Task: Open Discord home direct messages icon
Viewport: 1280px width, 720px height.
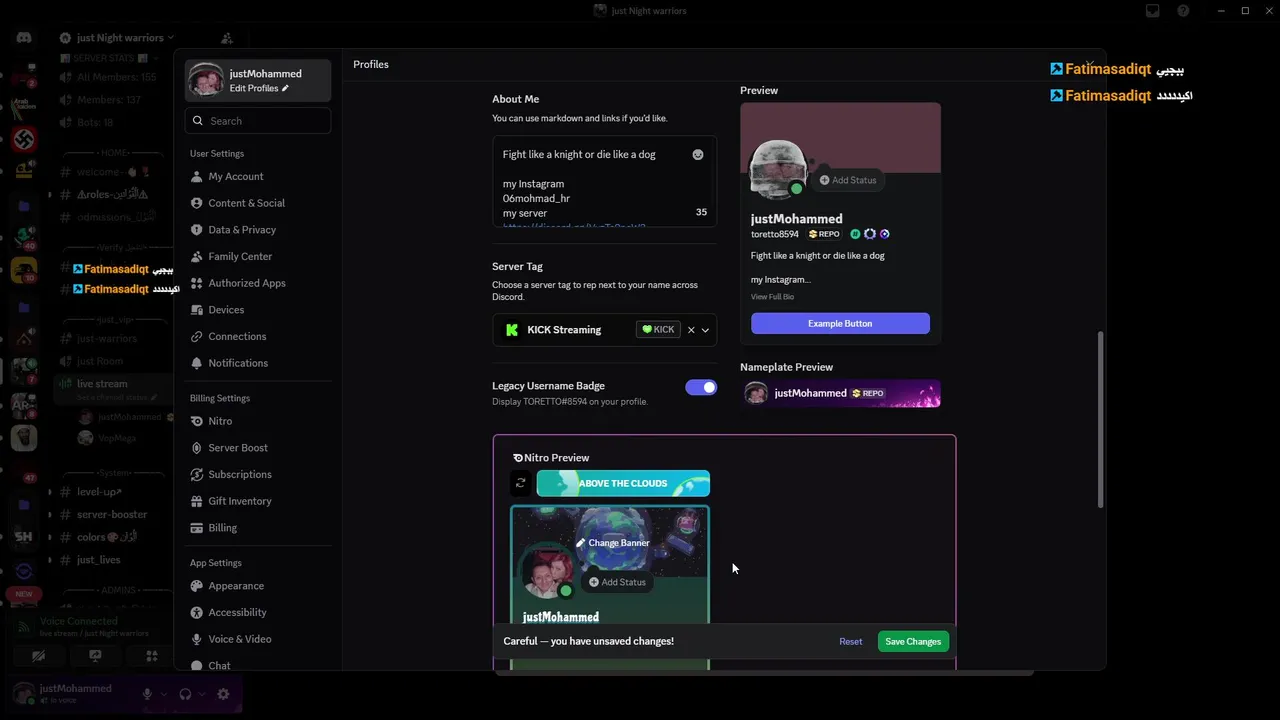Action: pyautogui.click(x=24, y=38)
